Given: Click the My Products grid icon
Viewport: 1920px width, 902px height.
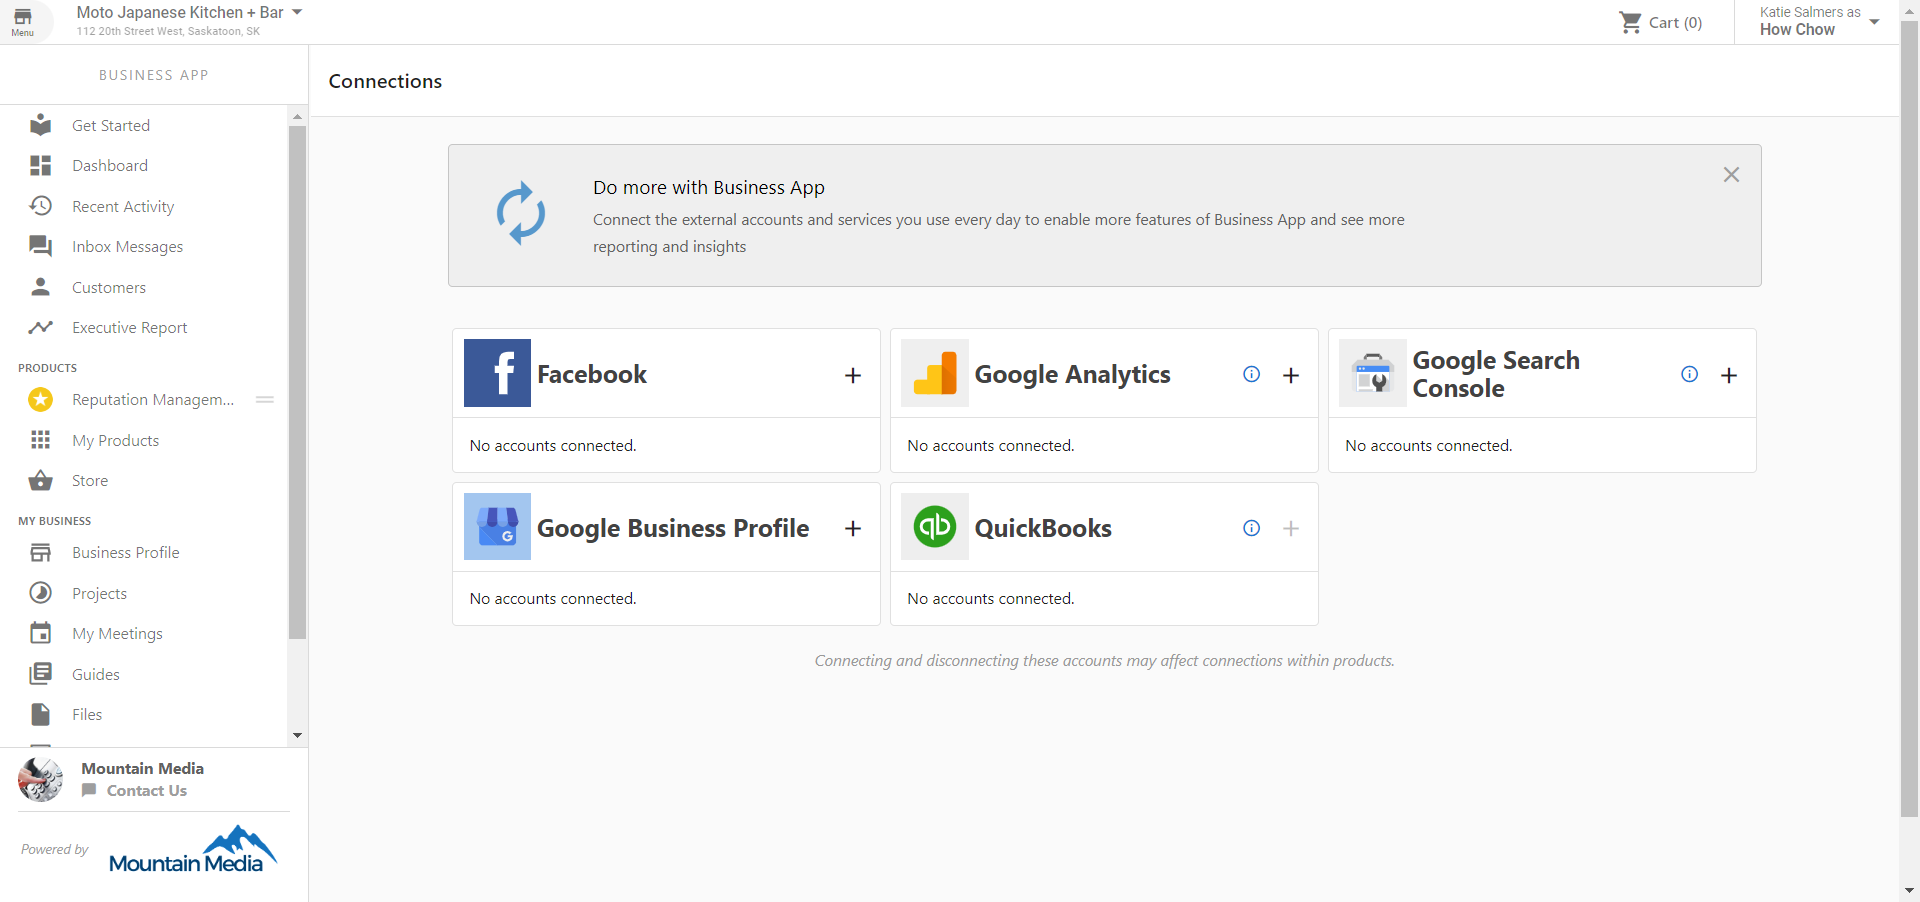Looking at the screenshot, I should point(40,440).
